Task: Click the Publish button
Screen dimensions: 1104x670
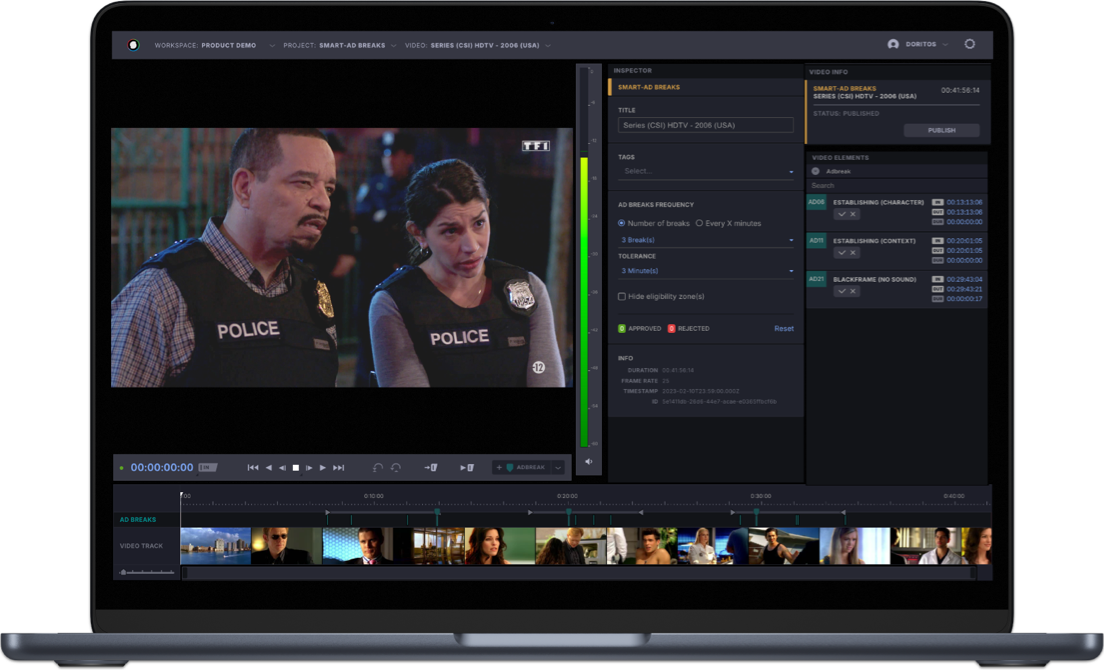Action: point(941,130)
